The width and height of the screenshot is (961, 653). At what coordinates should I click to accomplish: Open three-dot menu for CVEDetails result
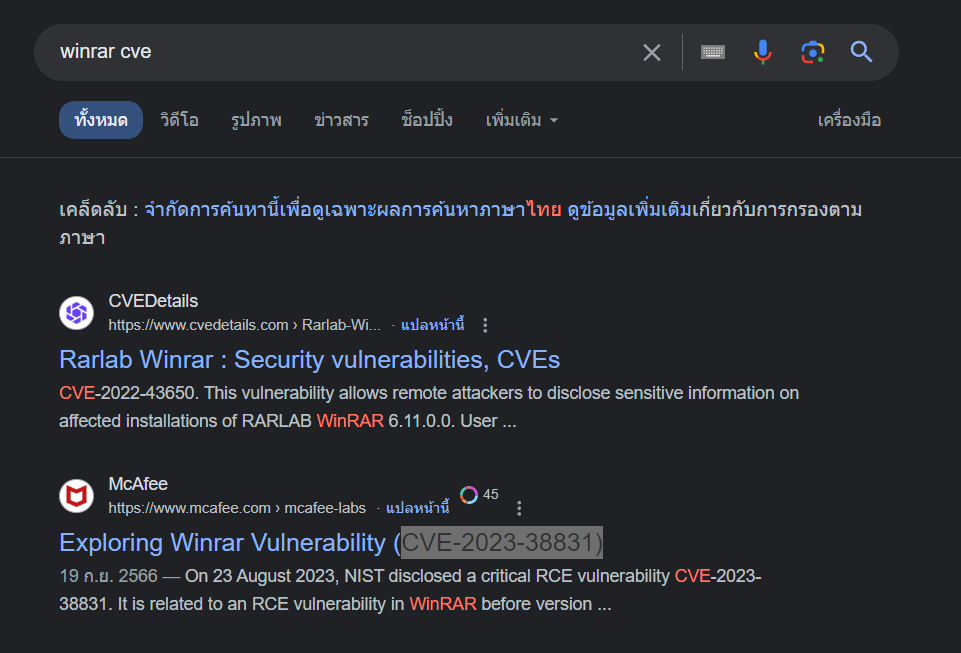[x=486, y=325]
